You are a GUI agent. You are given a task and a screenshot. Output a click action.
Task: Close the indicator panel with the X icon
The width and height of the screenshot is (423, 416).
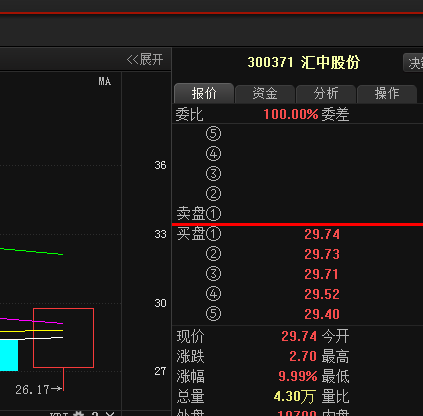click(x=110, y=414)
